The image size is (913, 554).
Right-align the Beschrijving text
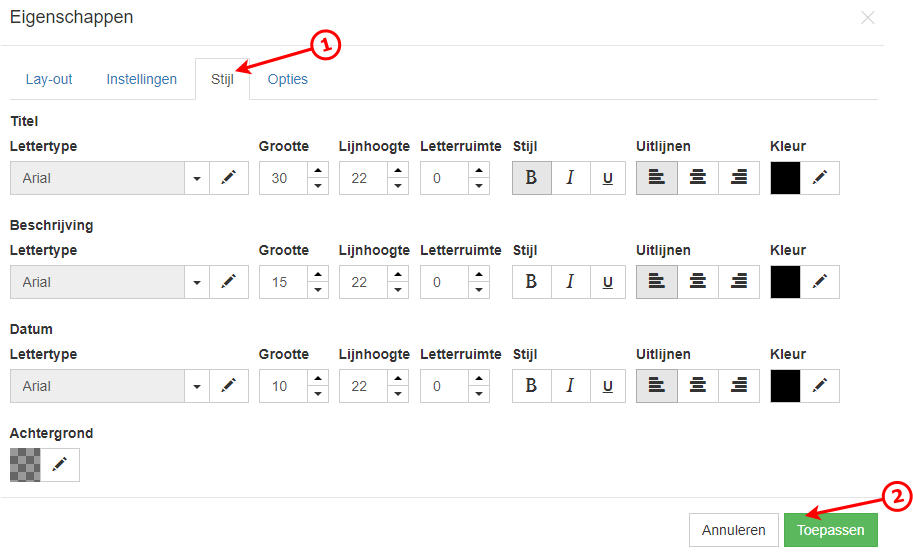[739, 282]
